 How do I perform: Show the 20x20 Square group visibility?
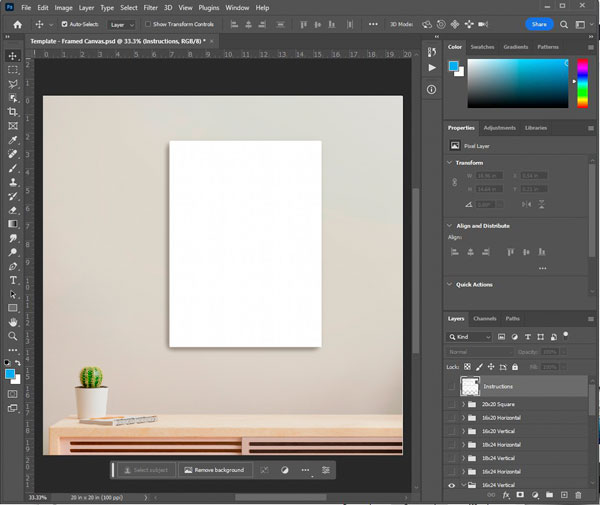click(x=452, y=404)
